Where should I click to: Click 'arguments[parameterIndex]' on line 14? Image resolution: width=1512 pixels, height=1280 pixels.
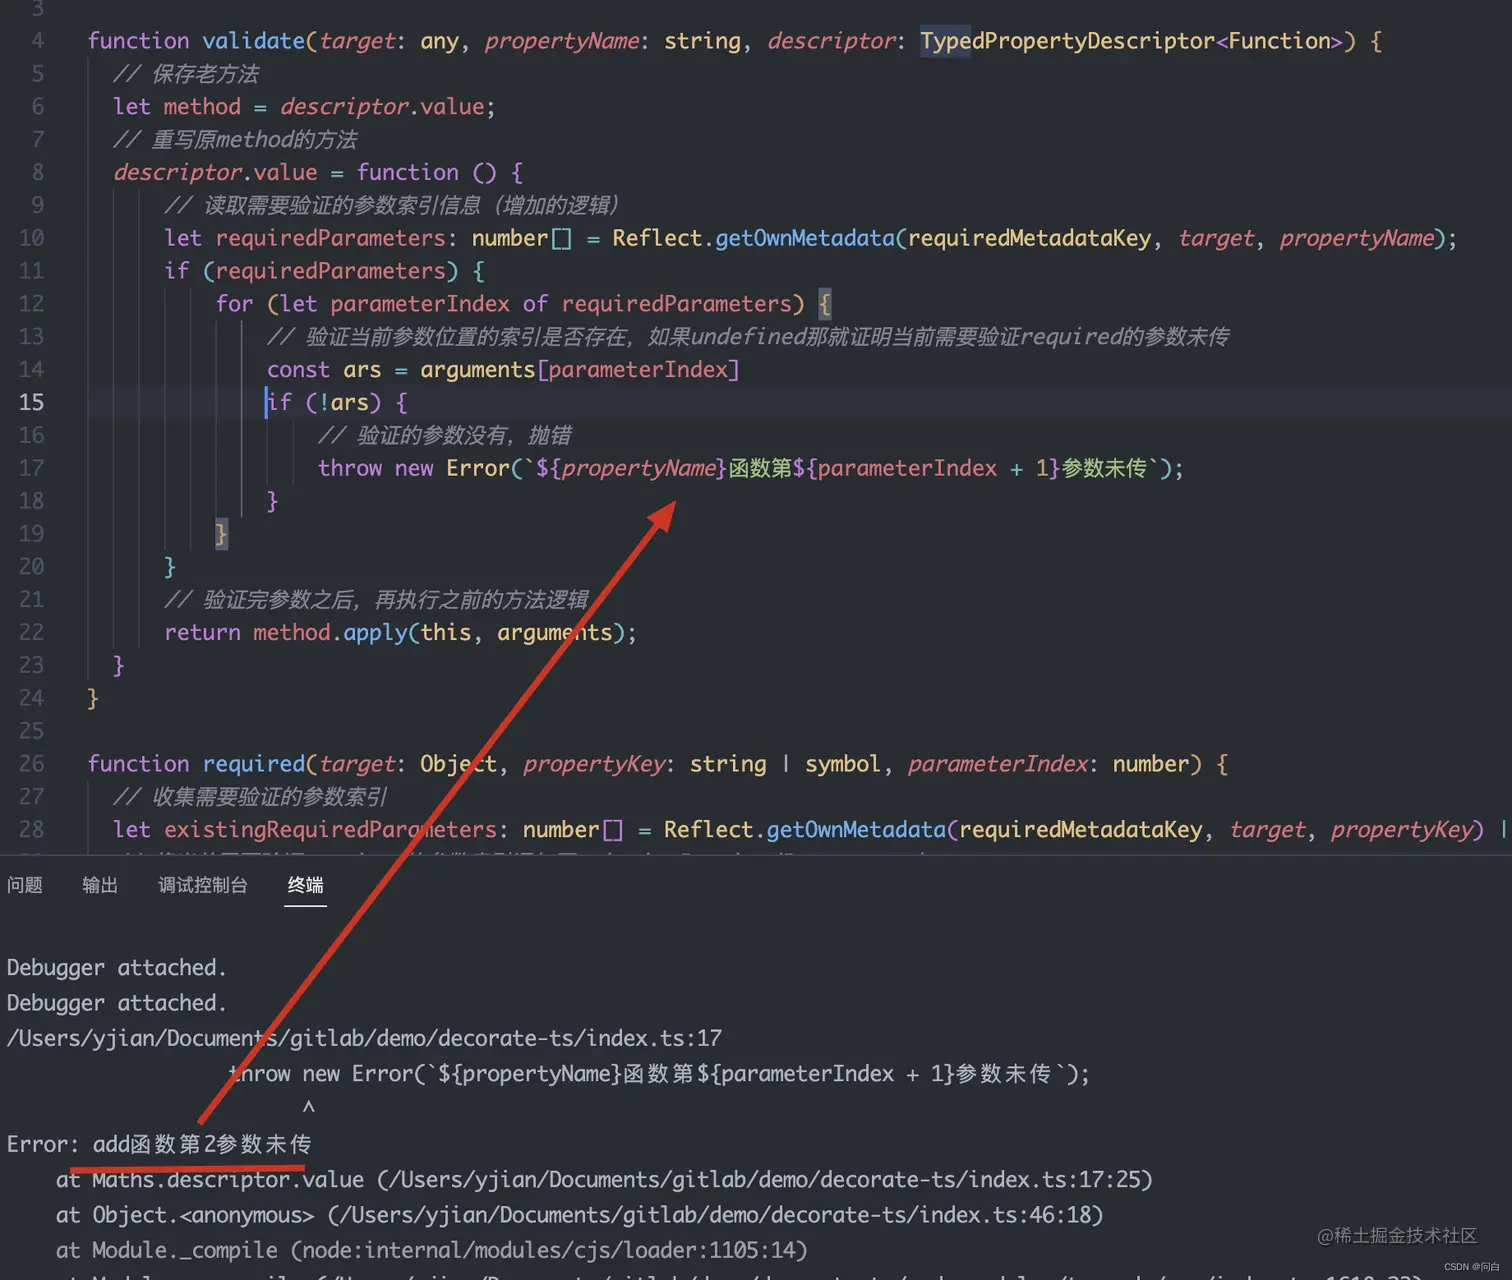[x=580, y=370]
